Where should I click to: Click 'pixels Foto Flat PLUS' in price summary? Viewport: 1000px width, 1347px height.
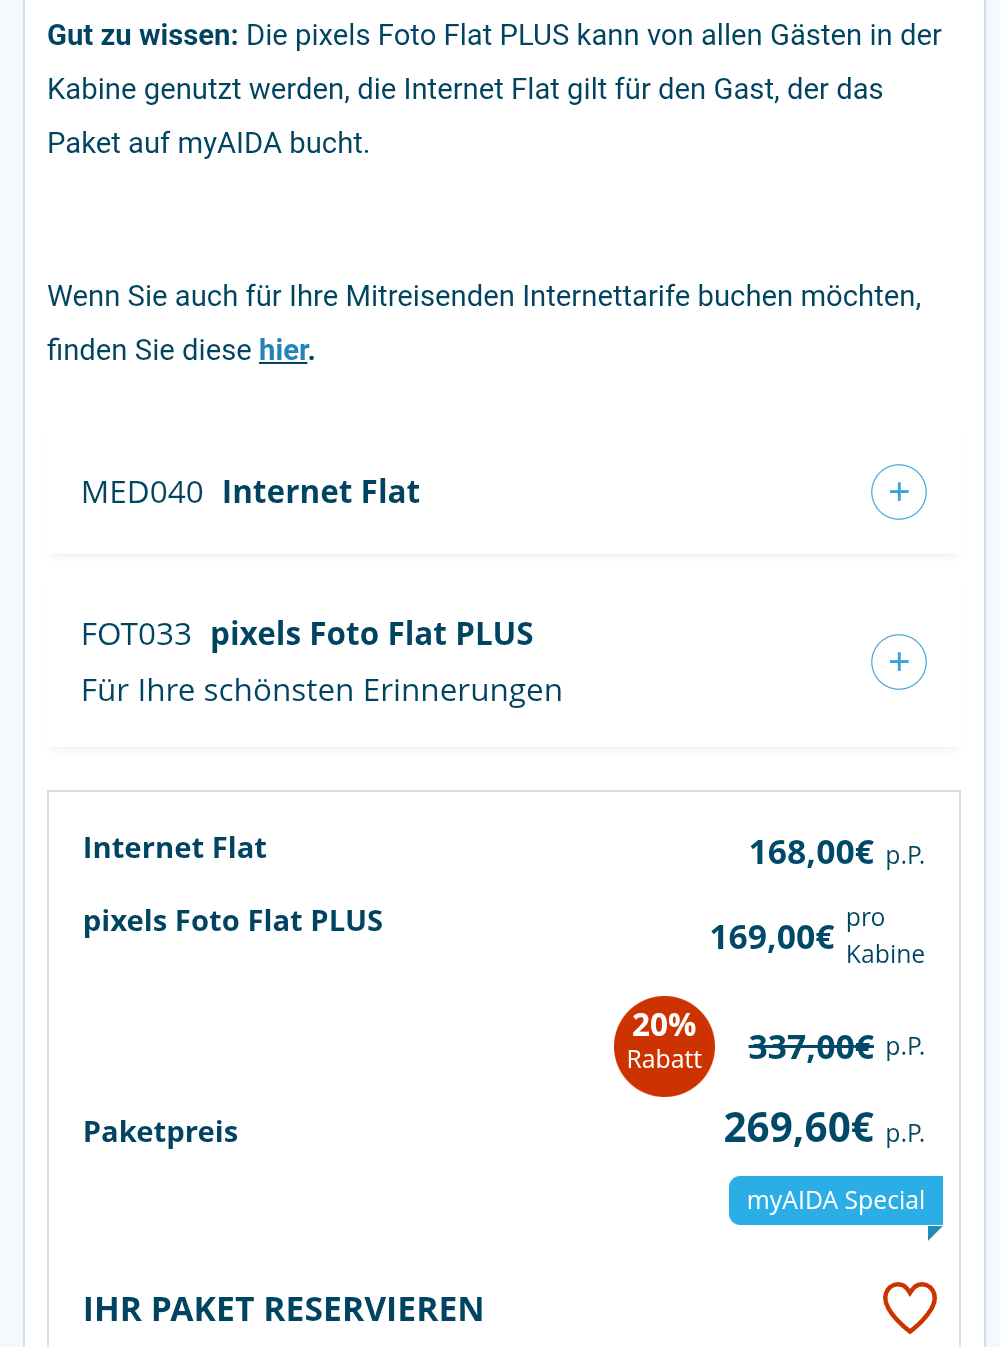(x=232, y=921)
